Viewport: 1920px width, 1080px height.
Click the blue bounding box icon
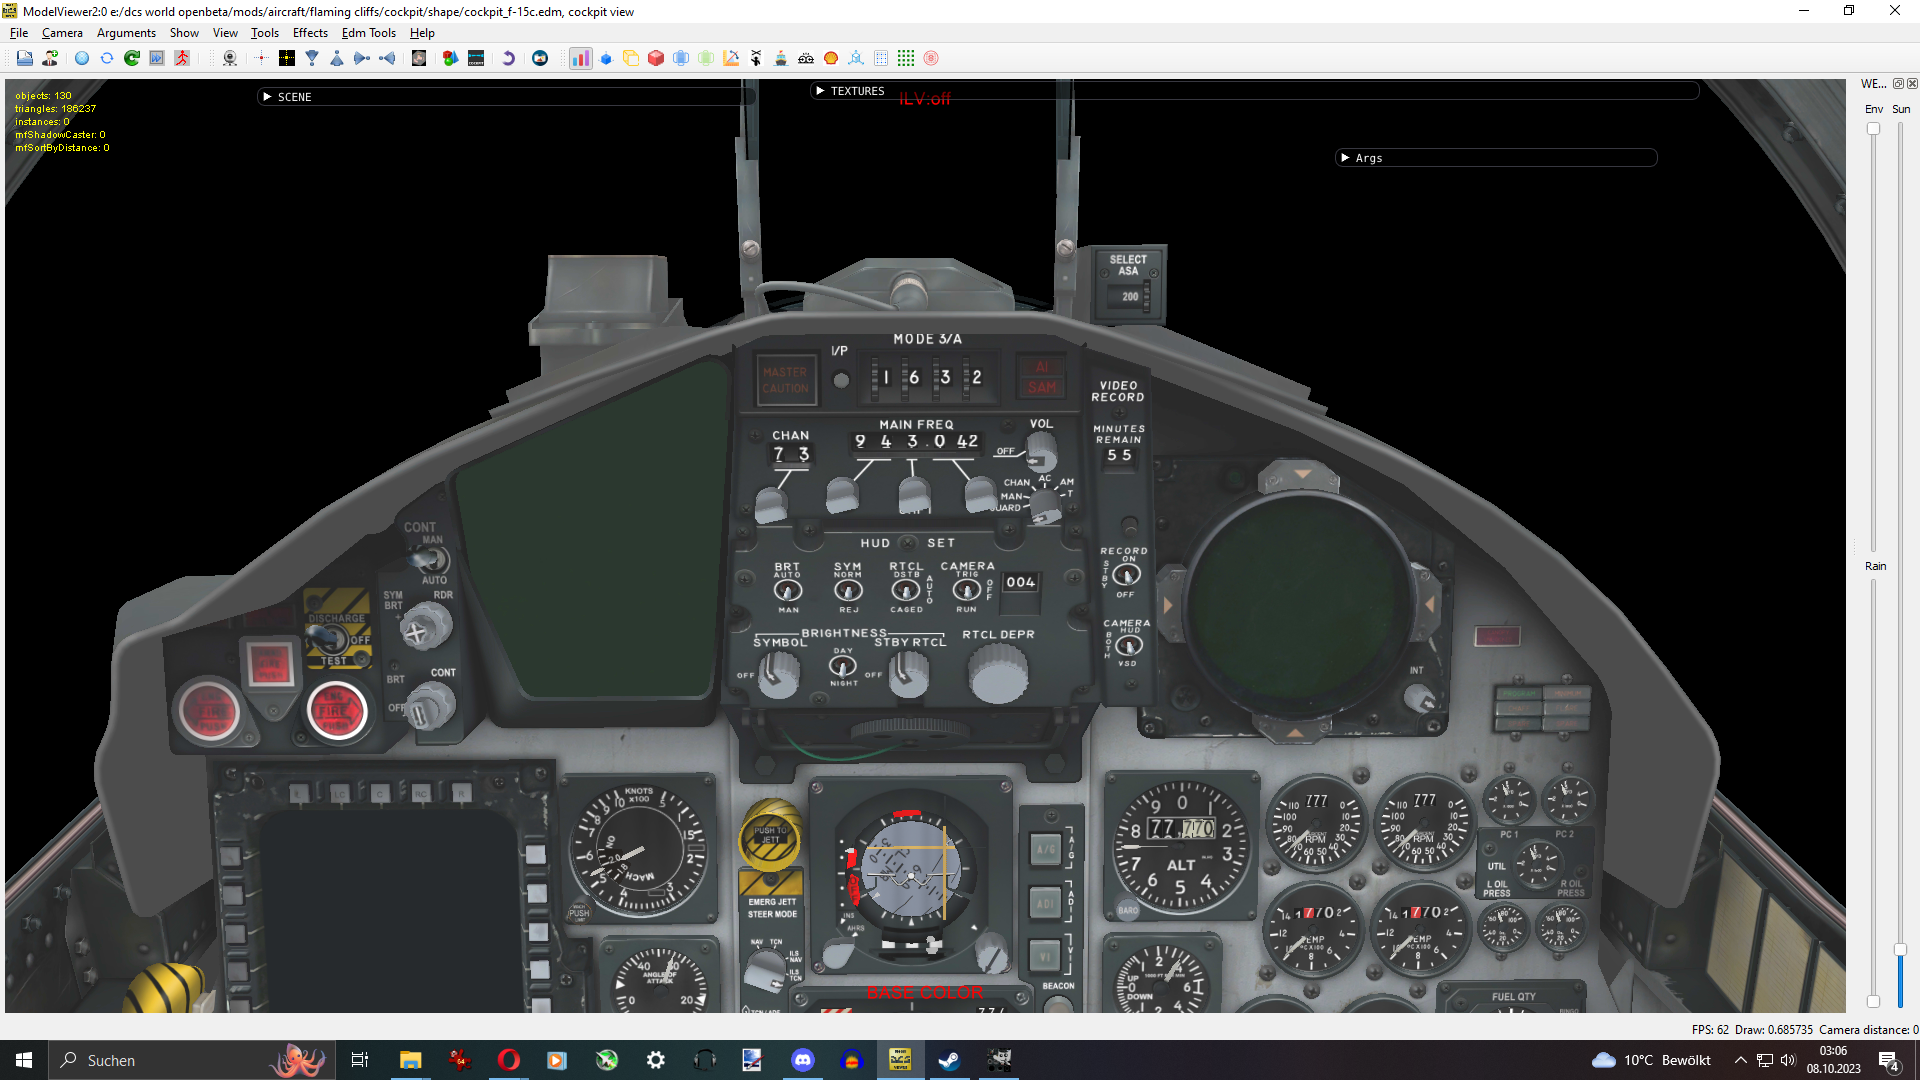pyautogui.click(x=681, y=58)
